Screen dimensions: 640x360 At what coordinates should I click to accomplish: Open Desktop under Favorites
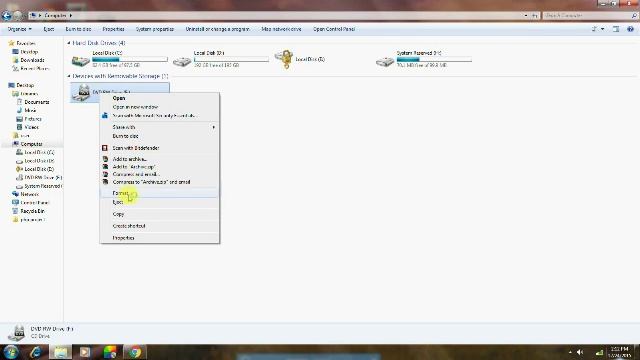coord(29,52)
